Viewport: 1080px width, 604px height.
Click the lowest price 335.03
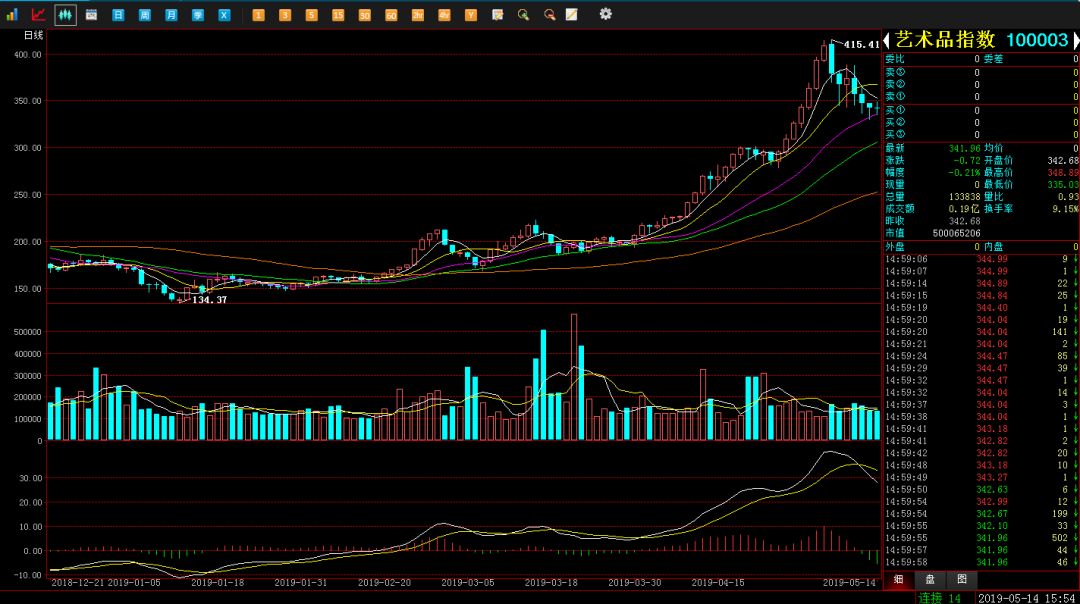pyautogui.click(x=1063, y=185)
